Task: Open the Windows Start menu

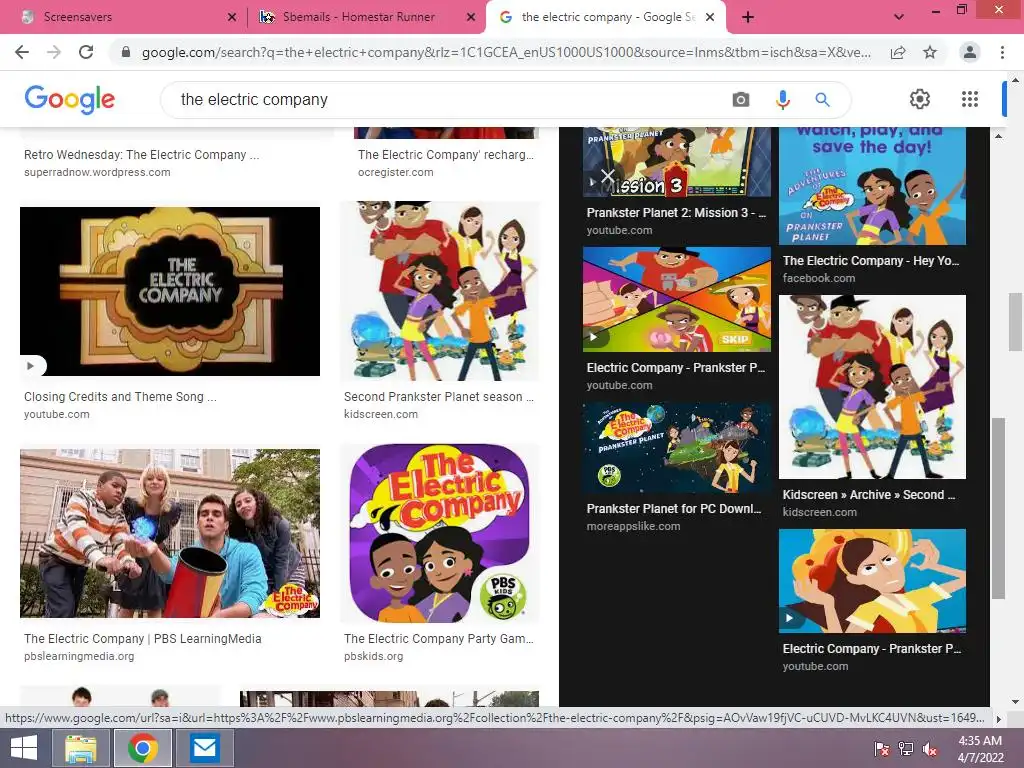Action: (x=24, y=748)
